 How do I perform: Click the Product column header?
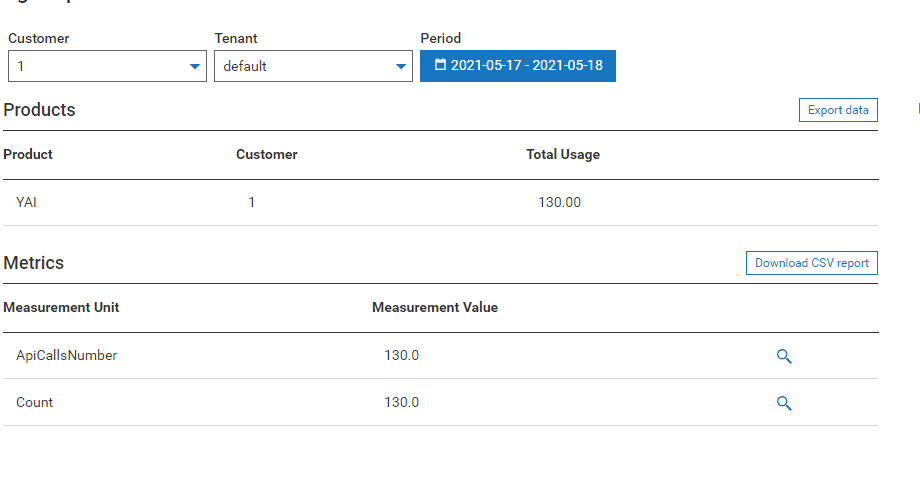coord(28,154)
